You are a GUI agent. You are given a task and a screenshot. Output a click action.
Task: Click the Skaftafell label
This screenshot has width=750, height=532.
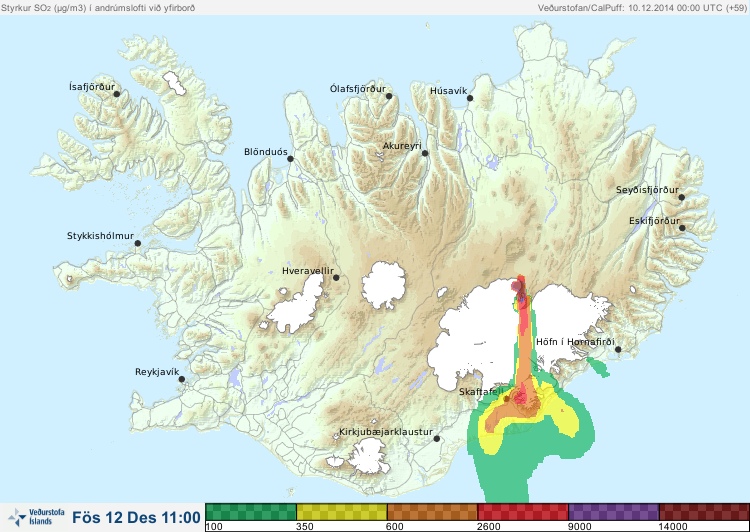(x=481, y=392)
